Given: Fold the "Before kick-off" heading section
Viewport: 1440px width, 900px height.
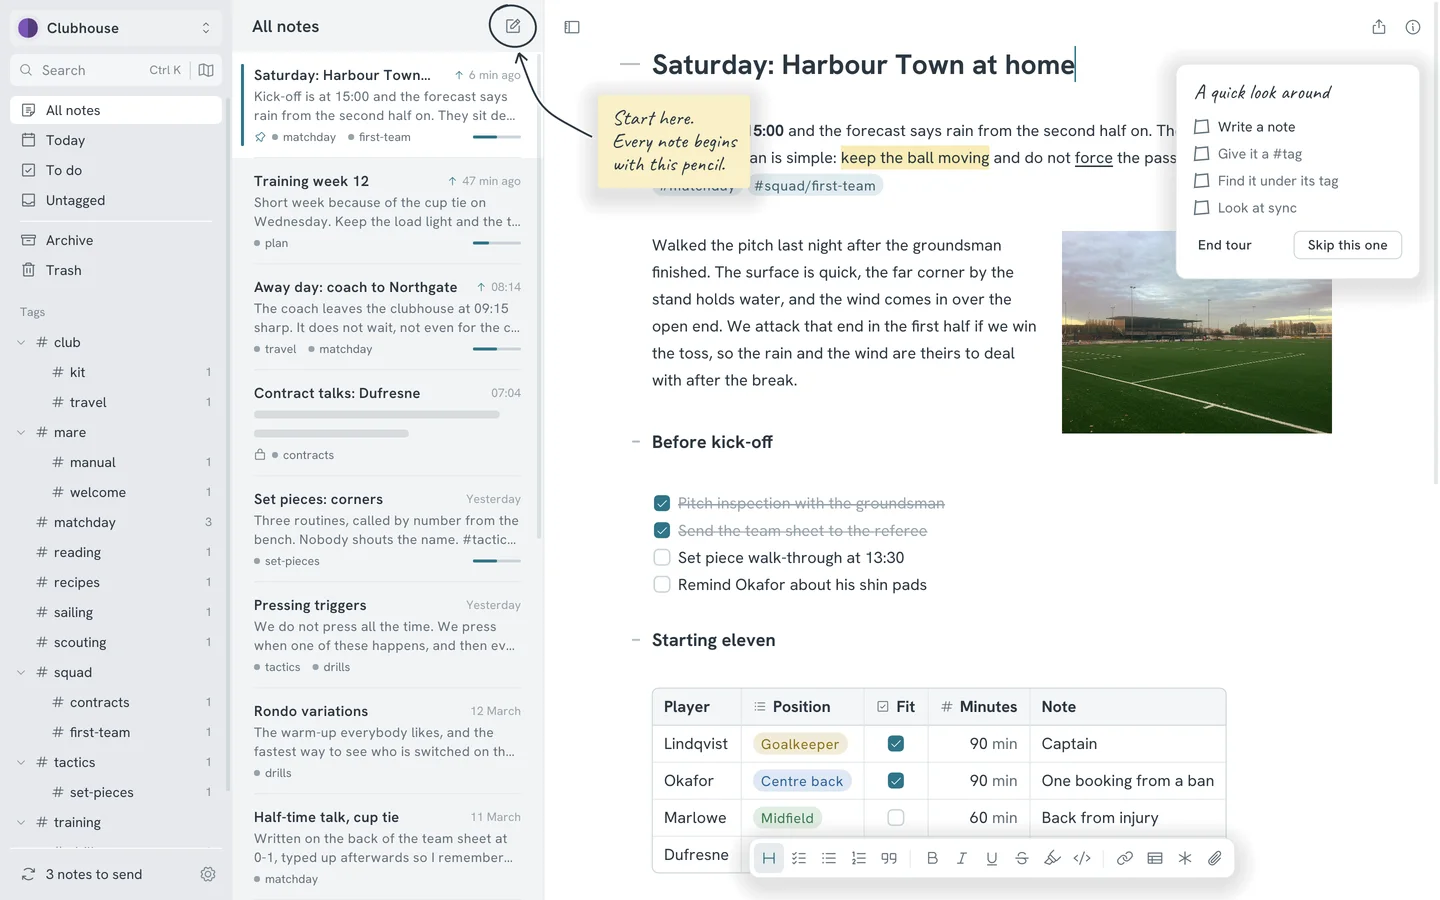Looking at the screenshot, I should coord(636,442).
